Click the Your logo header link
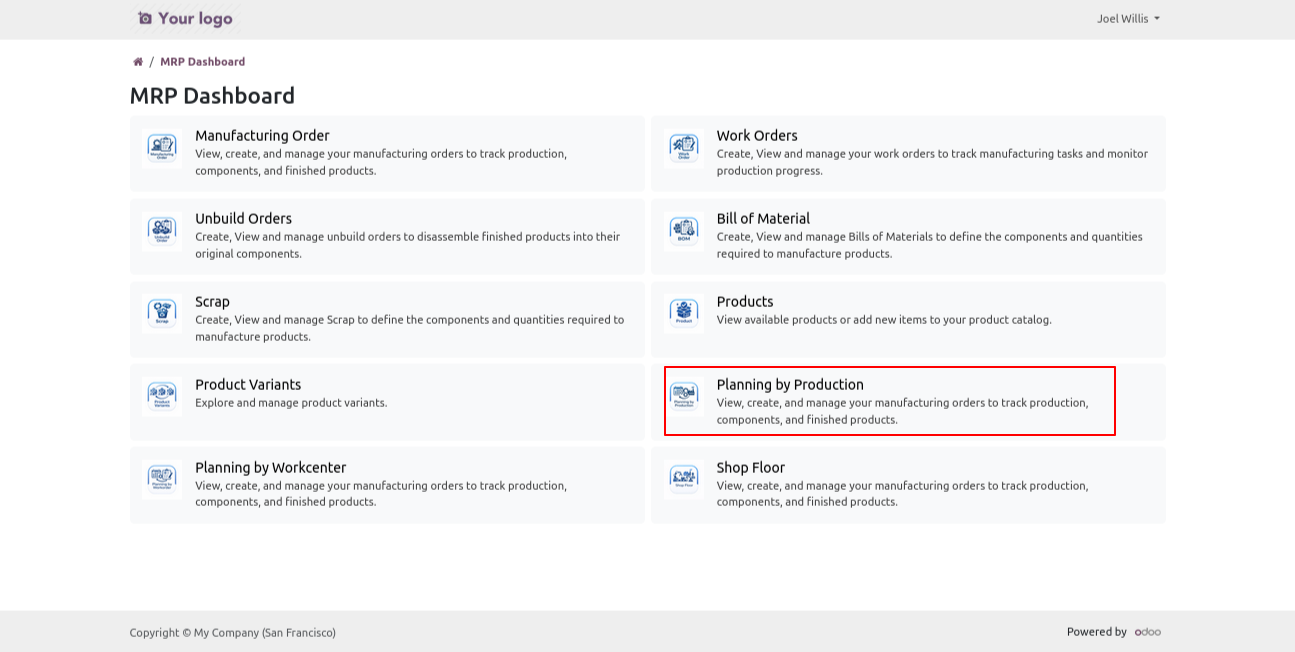 click(185, 19)
